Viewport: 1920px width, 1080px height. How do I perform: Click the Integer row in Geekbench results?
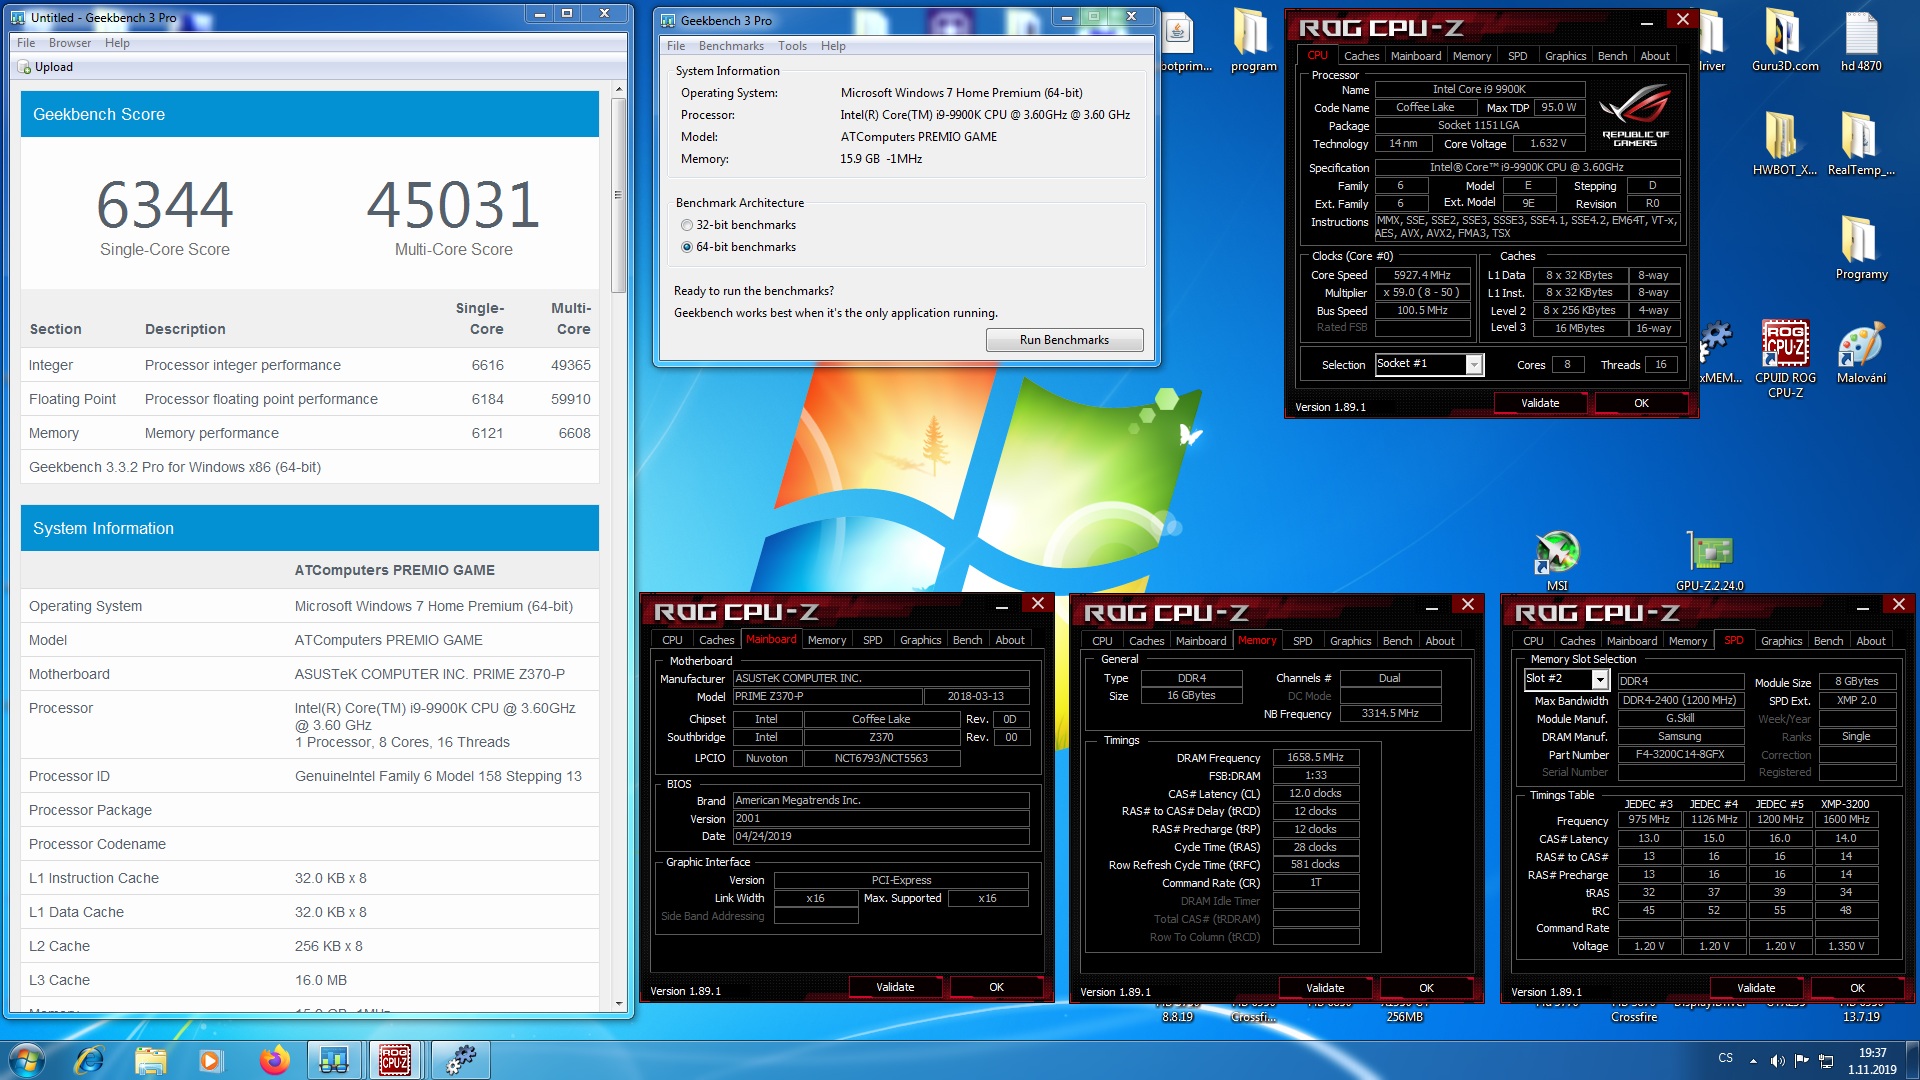310,366
